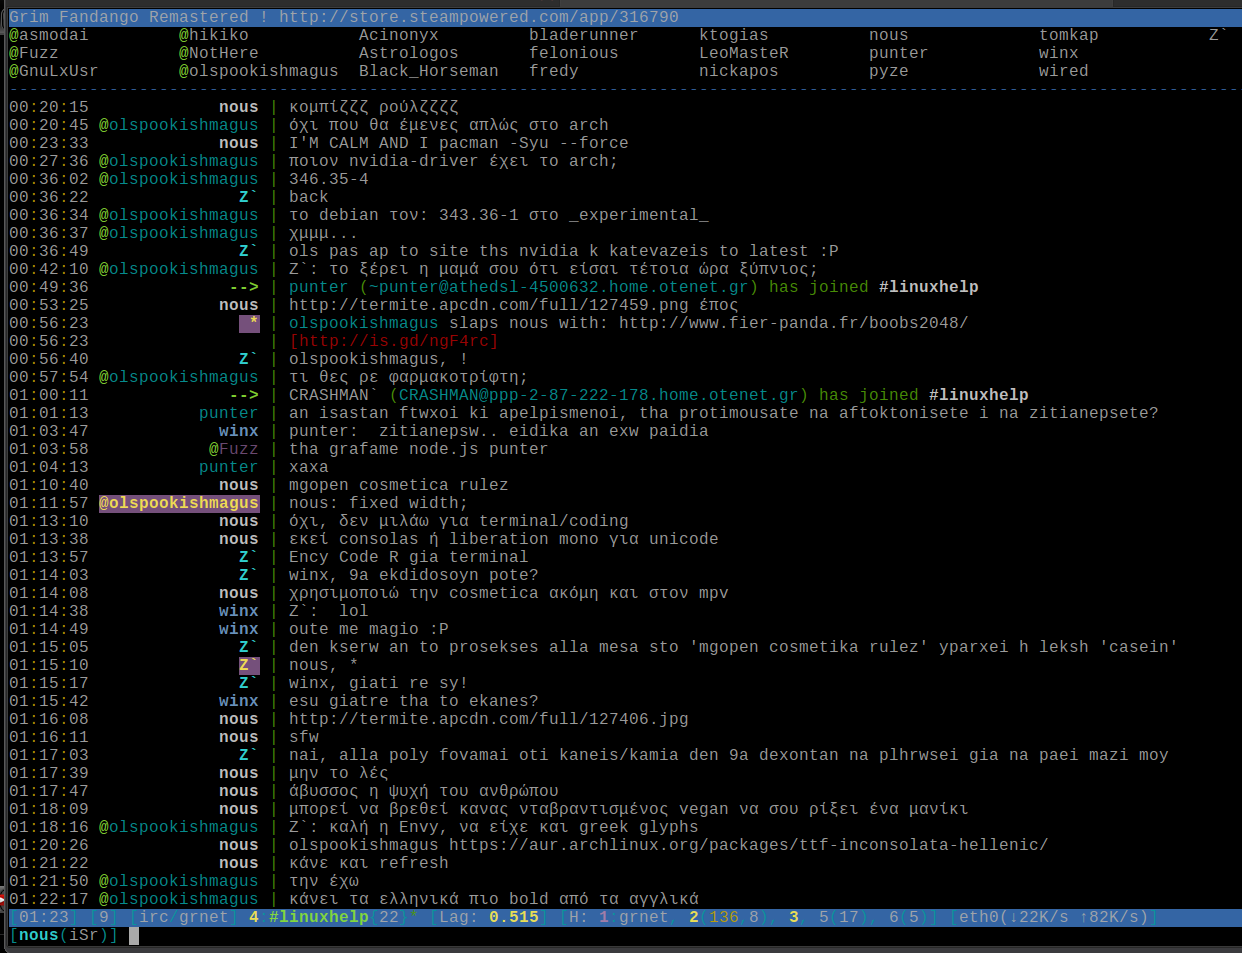This screenshot has height=953, width=1242.
Task: Click the 'xaxa' message from punter
Action: point(309,467)
